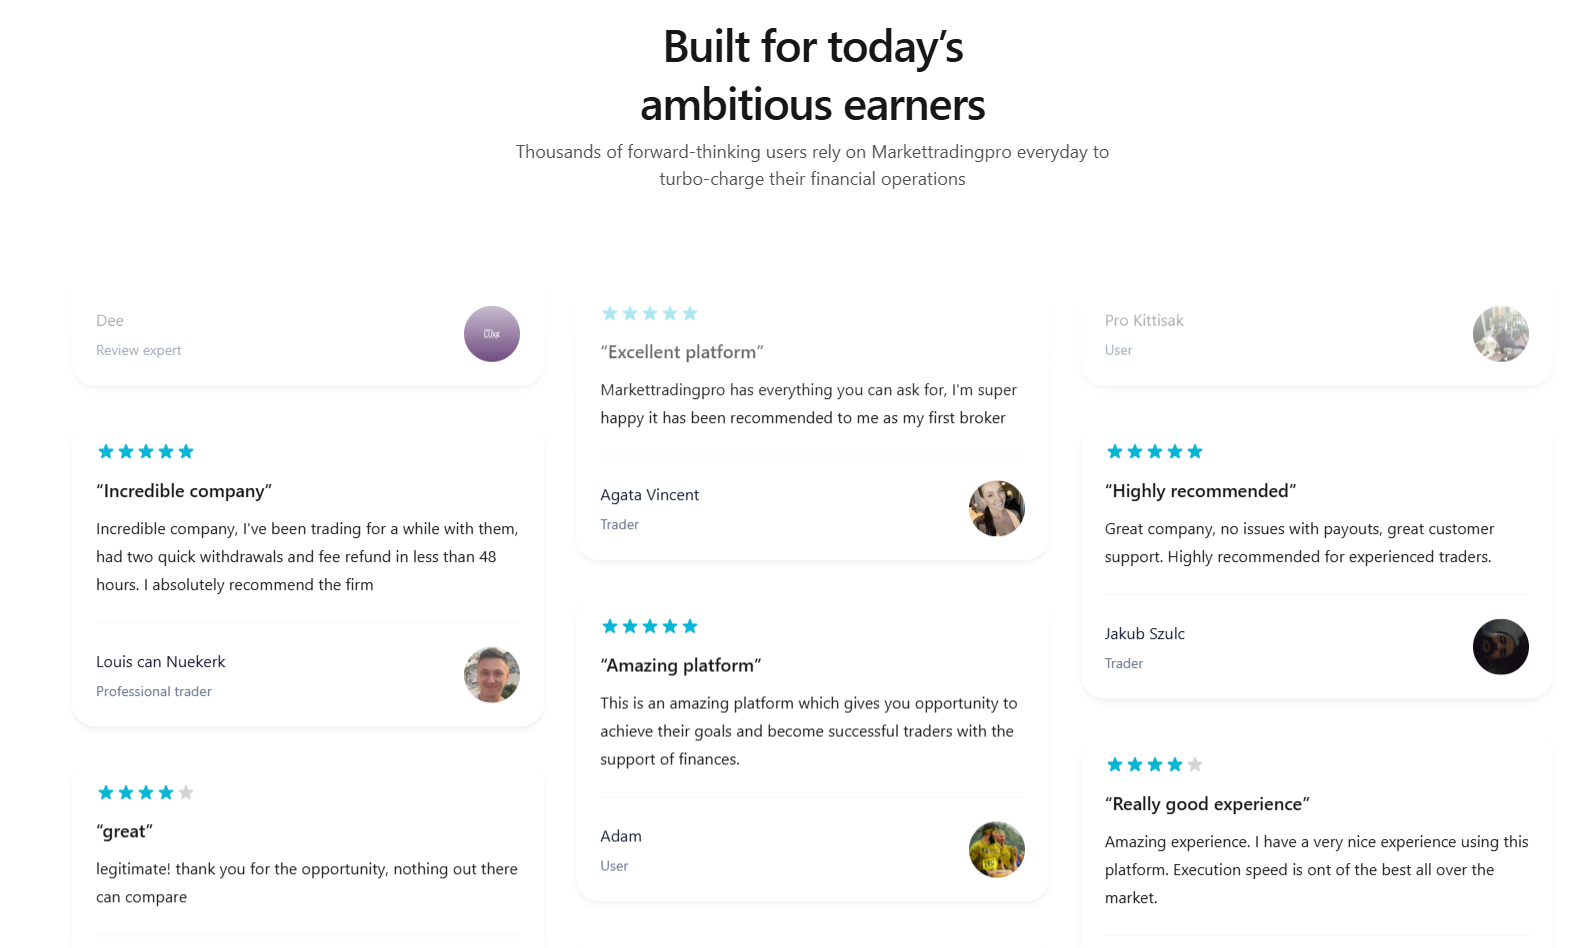Click Adam's profile photo
The width and height of the screenshot is (1574, 948).
996,850
